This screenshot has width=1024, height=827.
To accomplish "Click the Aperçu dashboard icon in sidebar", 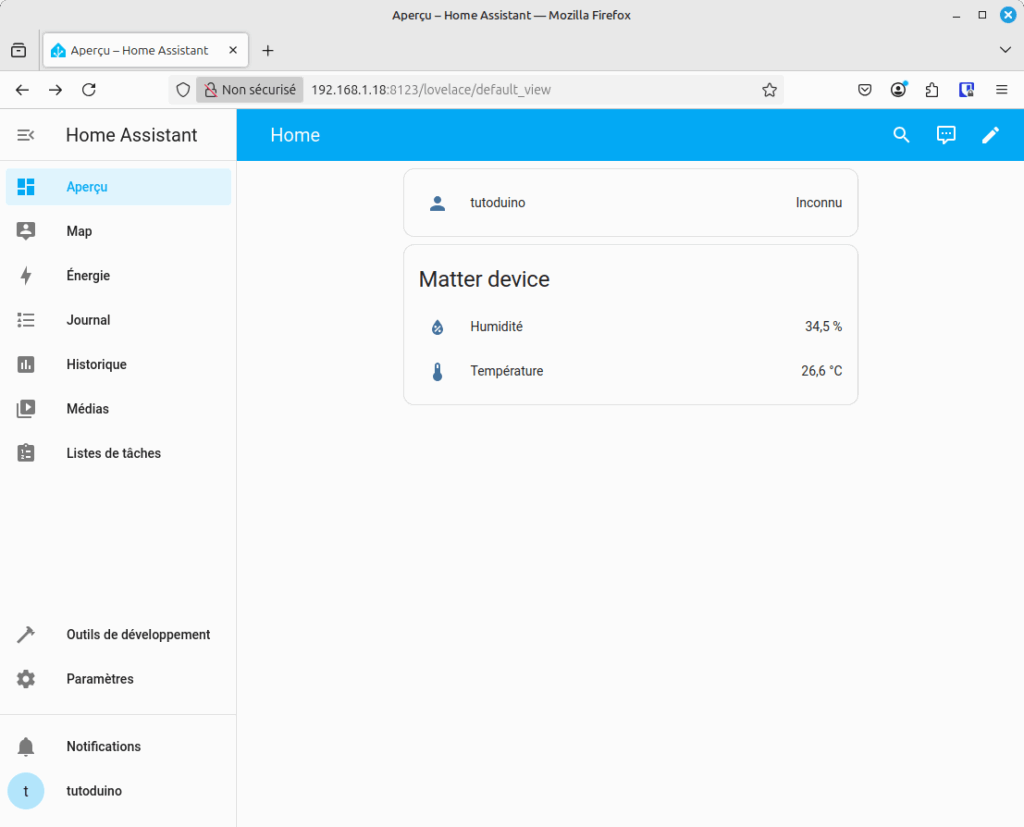I will [x=25, y=187].
